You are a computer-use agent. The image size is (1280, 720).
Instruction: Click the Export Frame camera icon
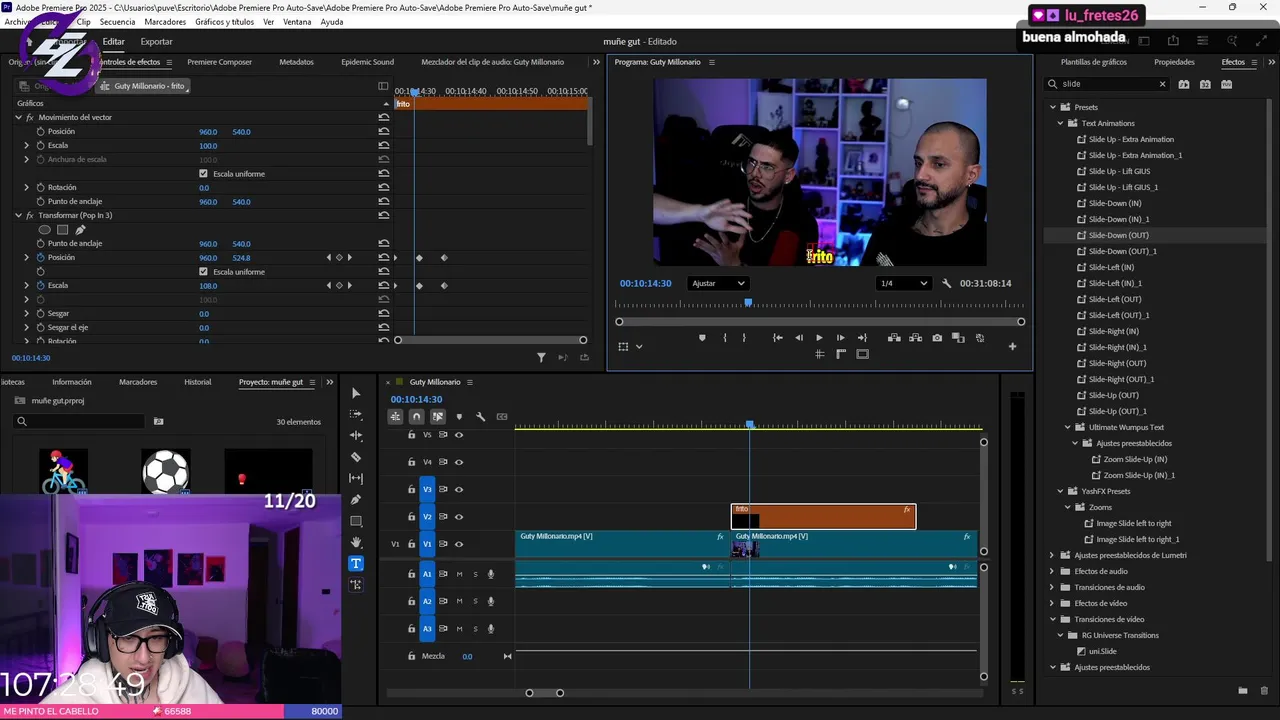[937, 338]
